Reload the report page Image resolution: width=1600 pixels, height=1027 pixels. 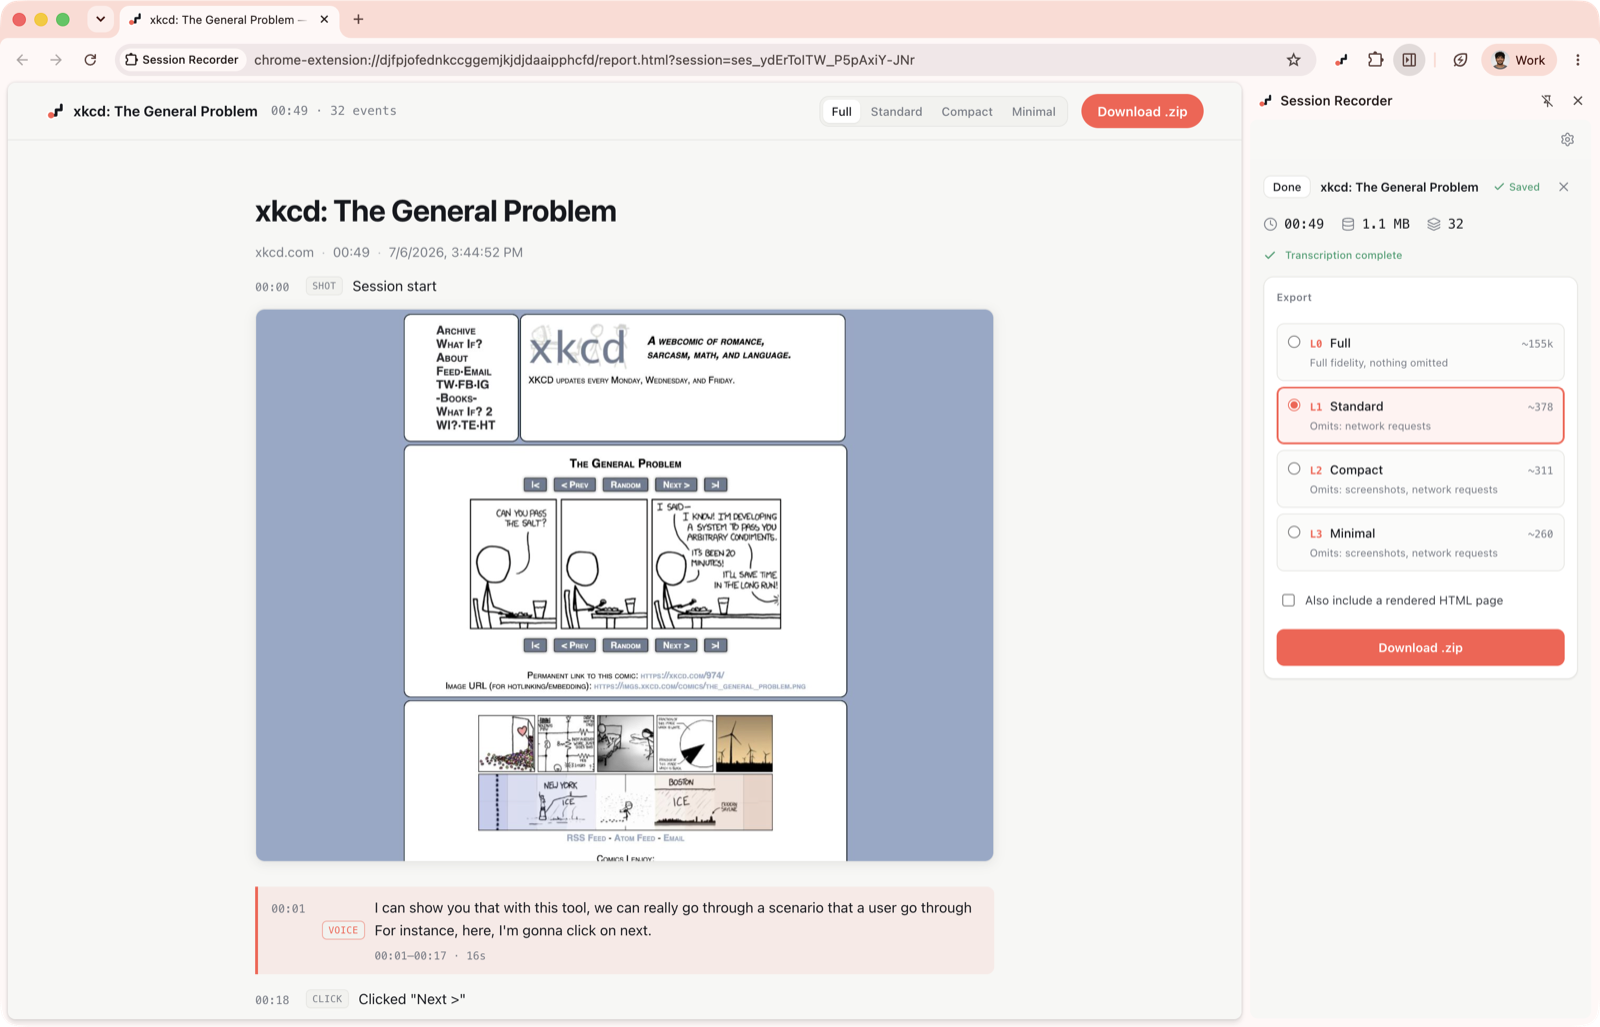(x=90, y=60)
